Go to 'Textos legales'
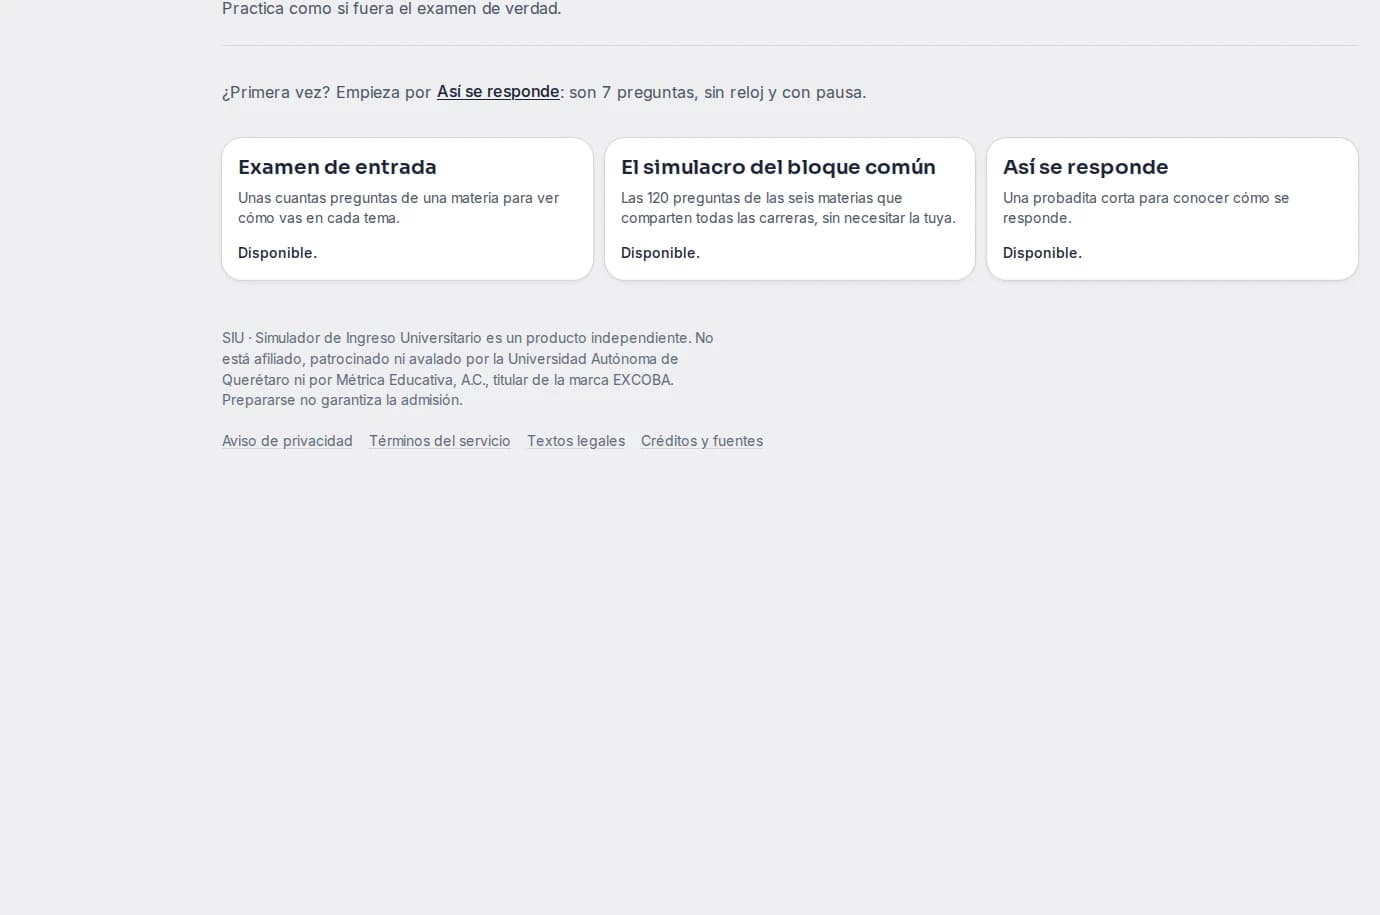 tap(576, 441)
